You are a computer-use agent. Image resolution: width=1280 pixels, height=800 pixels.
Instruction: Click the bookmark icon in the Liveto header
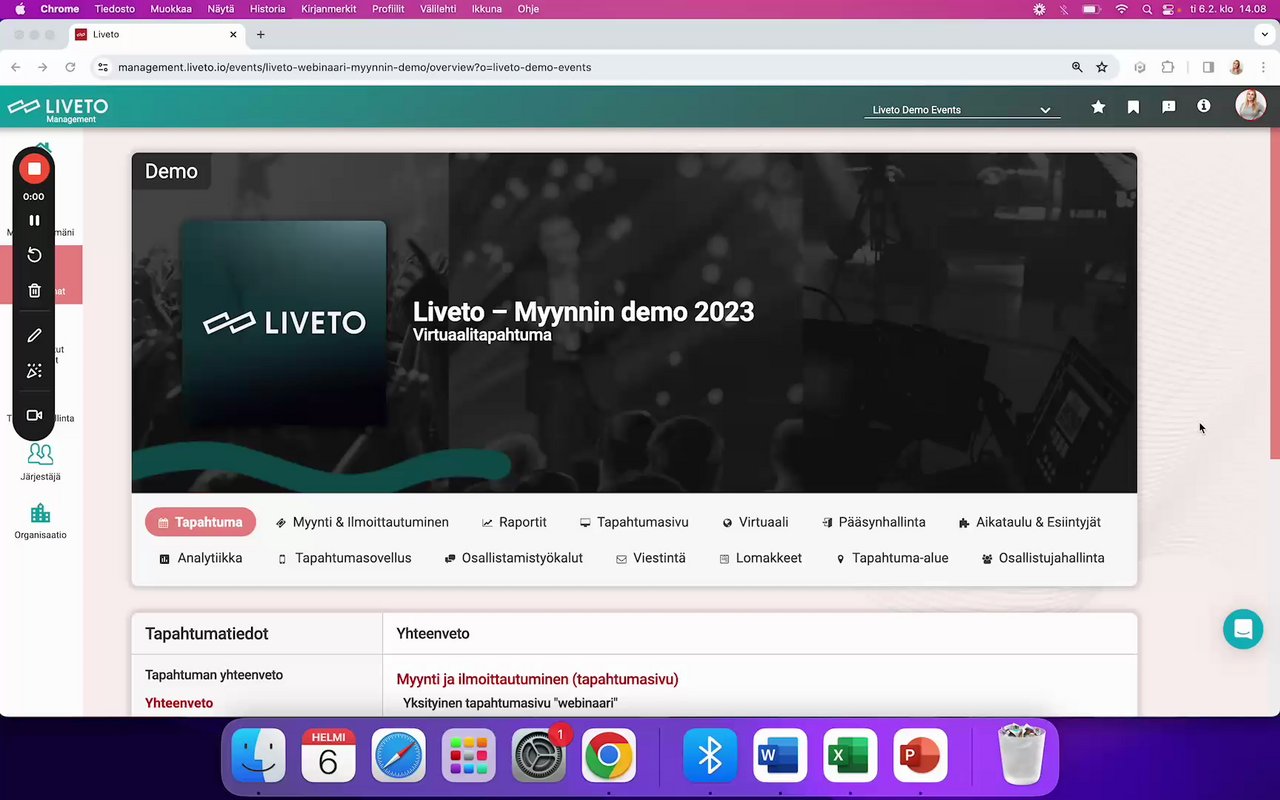pyautogui.click(x=1133, y=107)
